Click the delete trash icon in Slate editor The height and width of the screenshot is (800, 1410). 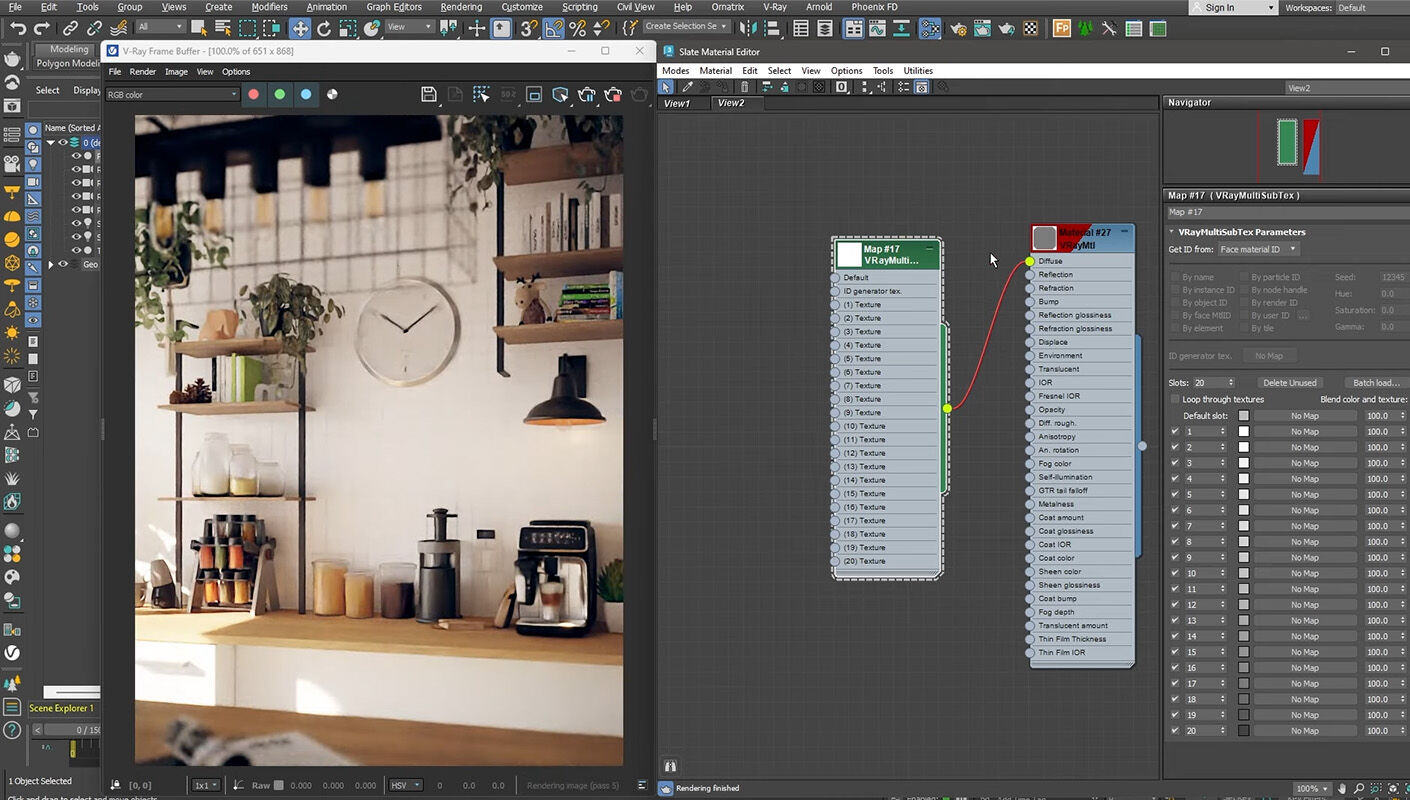tap(744, 87)
